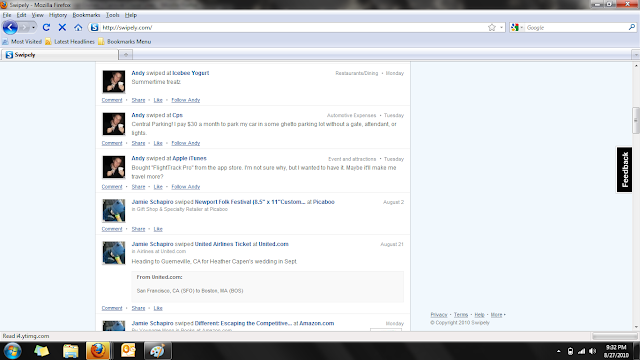Share the United Airlines Ticket post

point(138,308)
